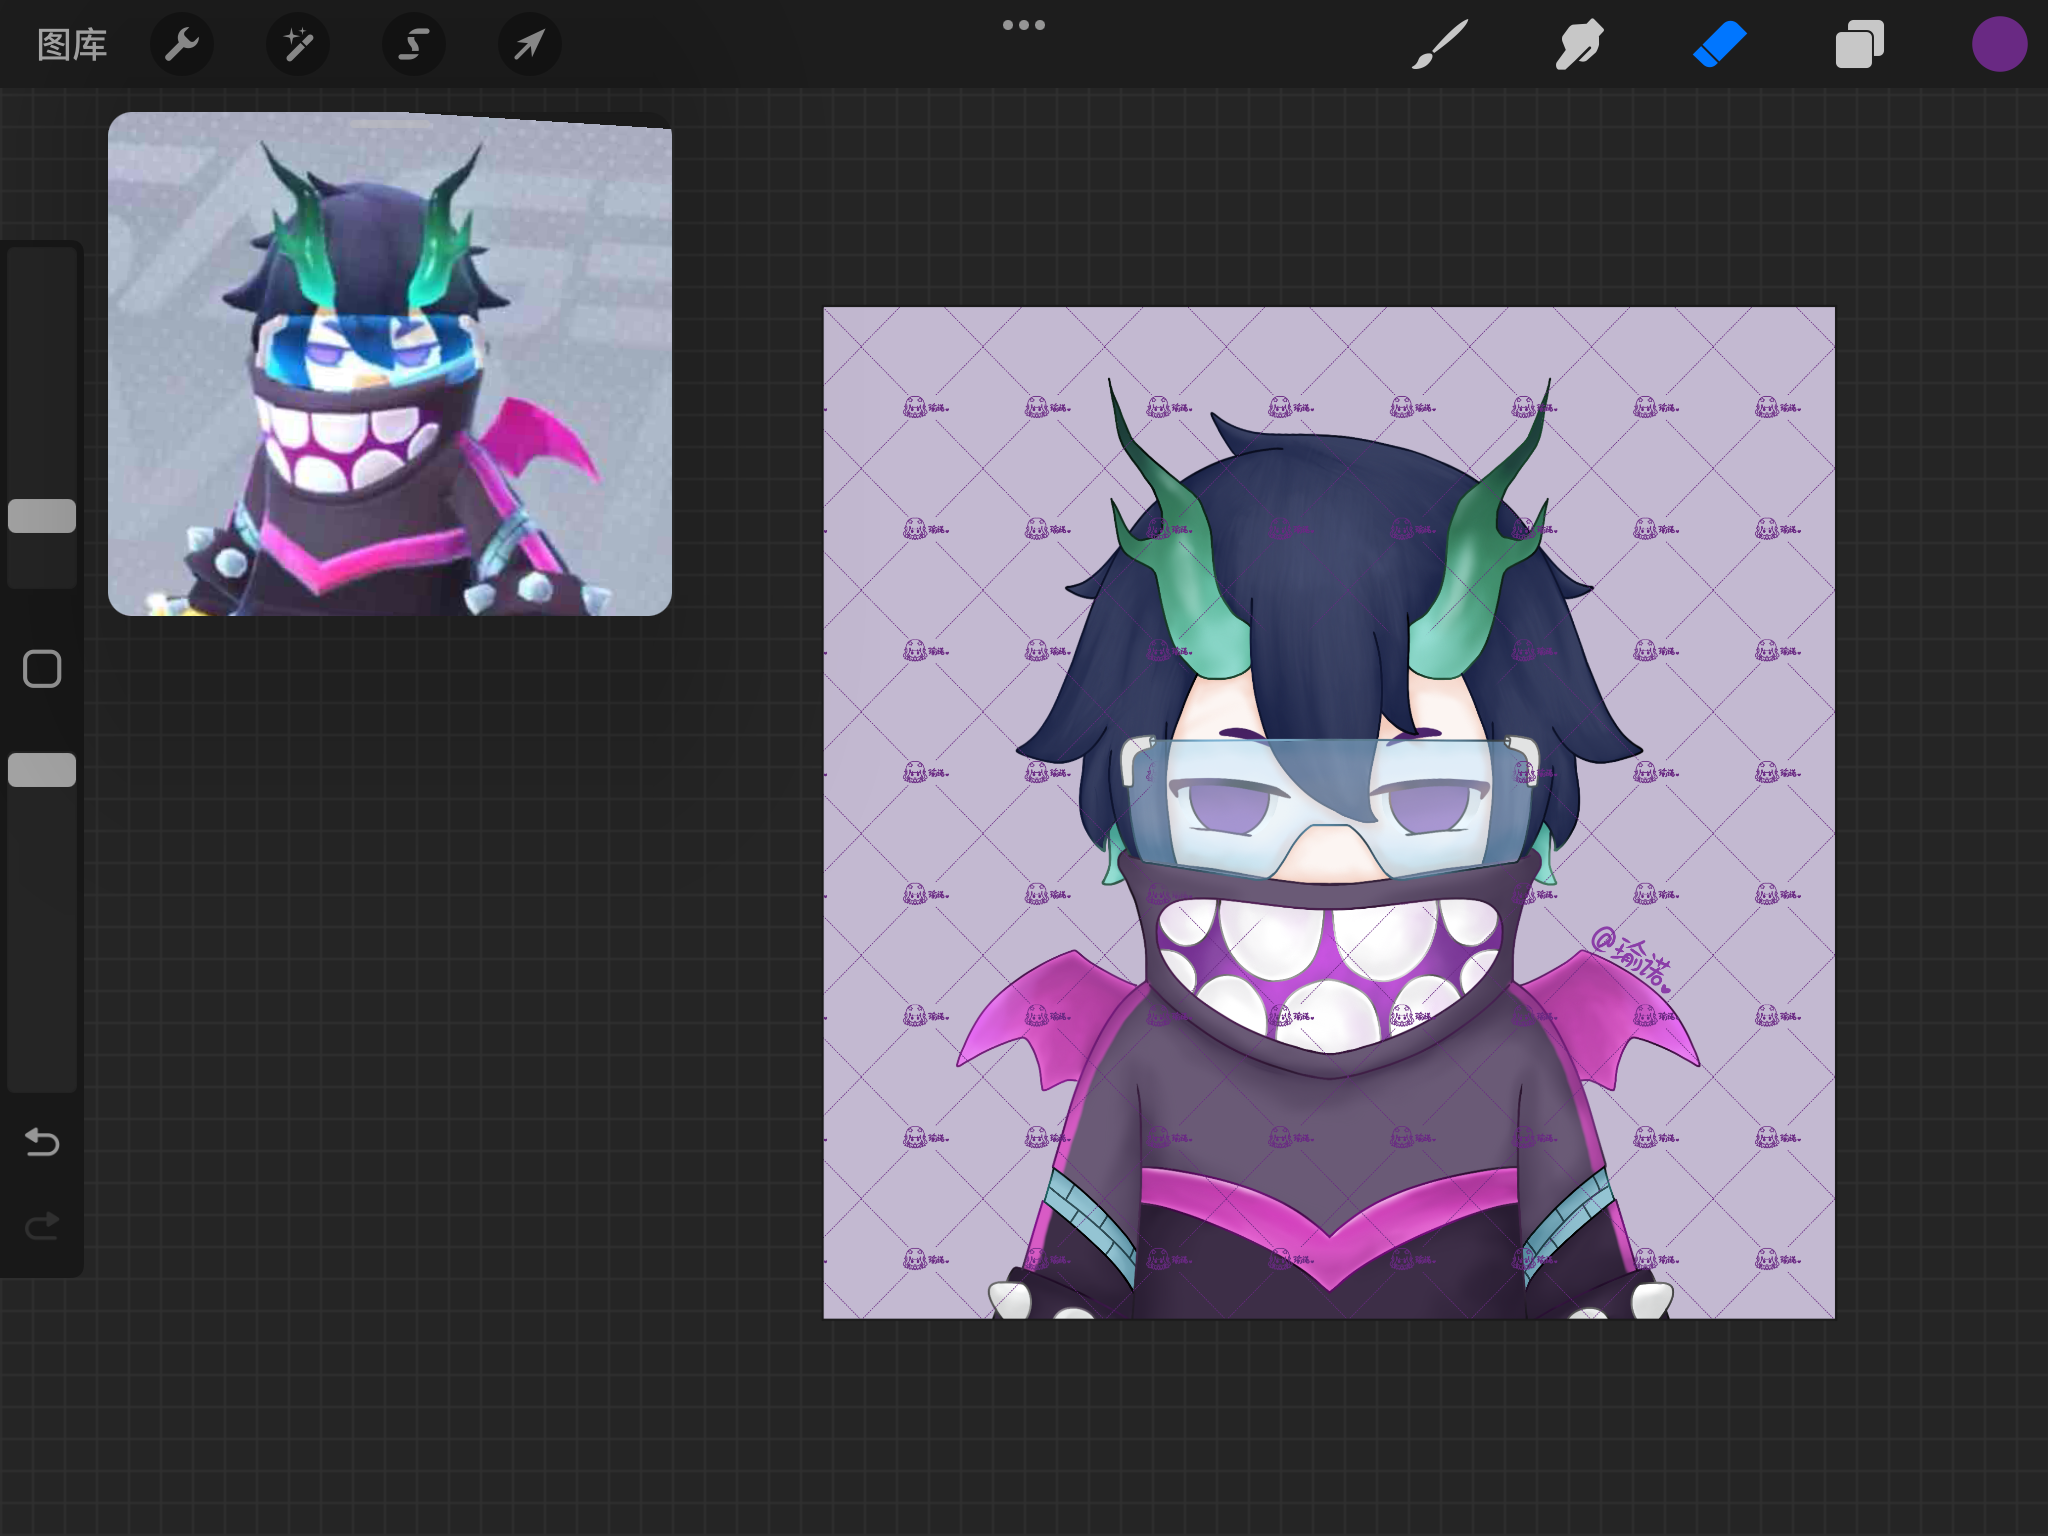The height and width of the screenshot is (1536, 2048).
Task: Open the Adjustments magic wand menu
Action: pos(298,45)
